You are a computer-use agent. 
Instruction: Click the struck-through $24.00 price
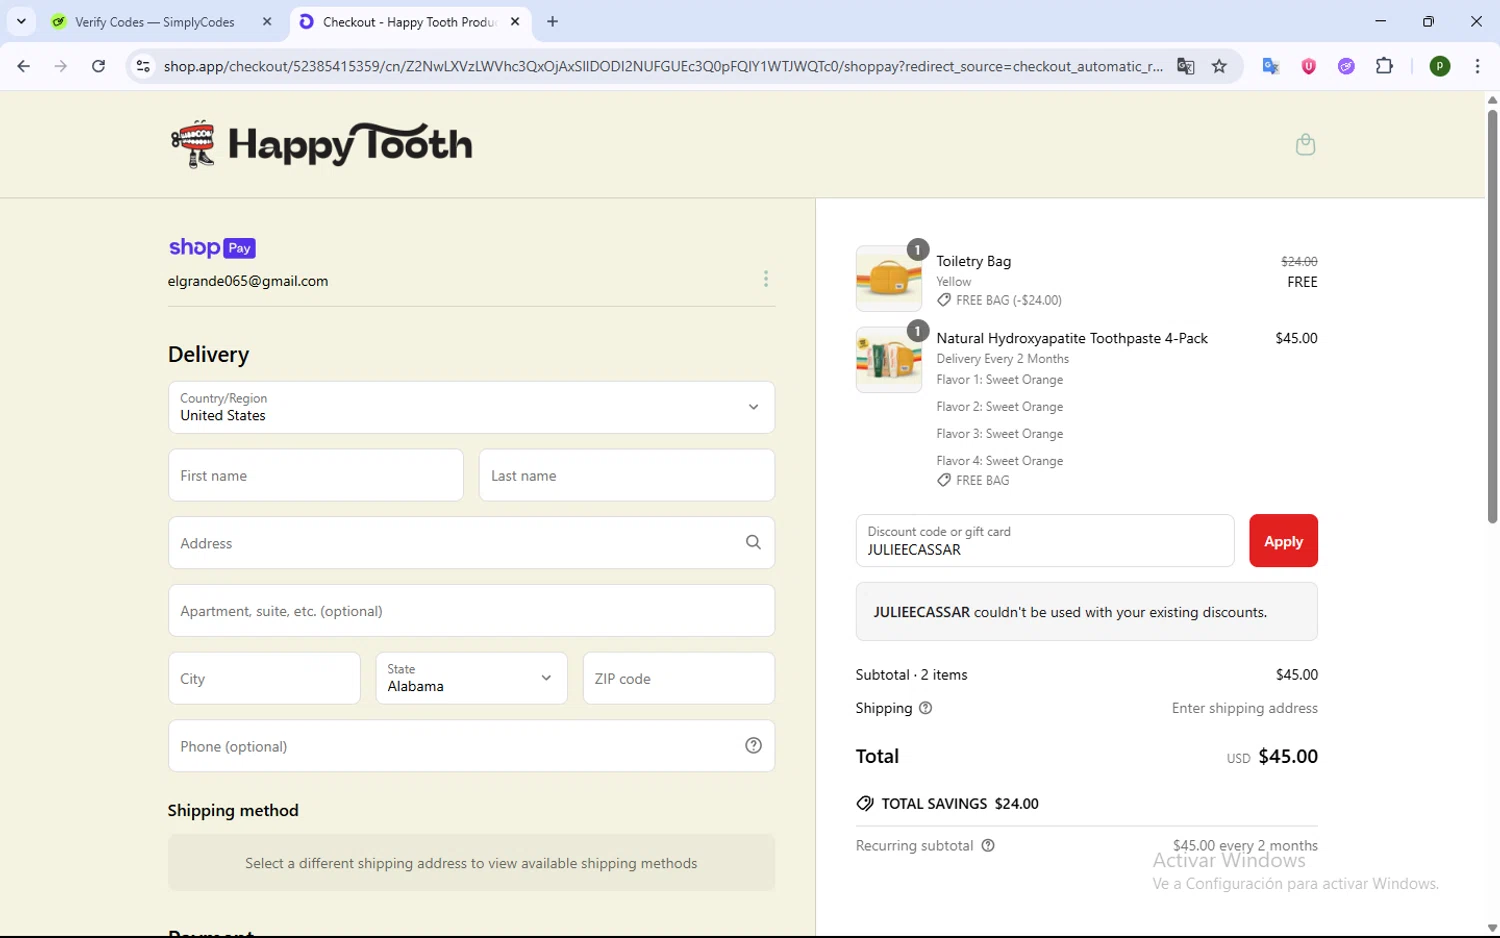tap(1299, 261)
